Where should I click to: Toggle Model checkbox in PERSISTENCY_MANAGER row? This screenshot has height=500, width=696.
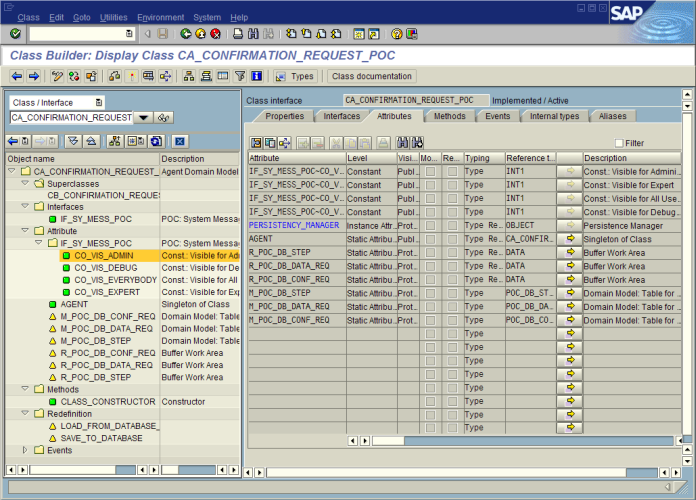pos(430,226)
